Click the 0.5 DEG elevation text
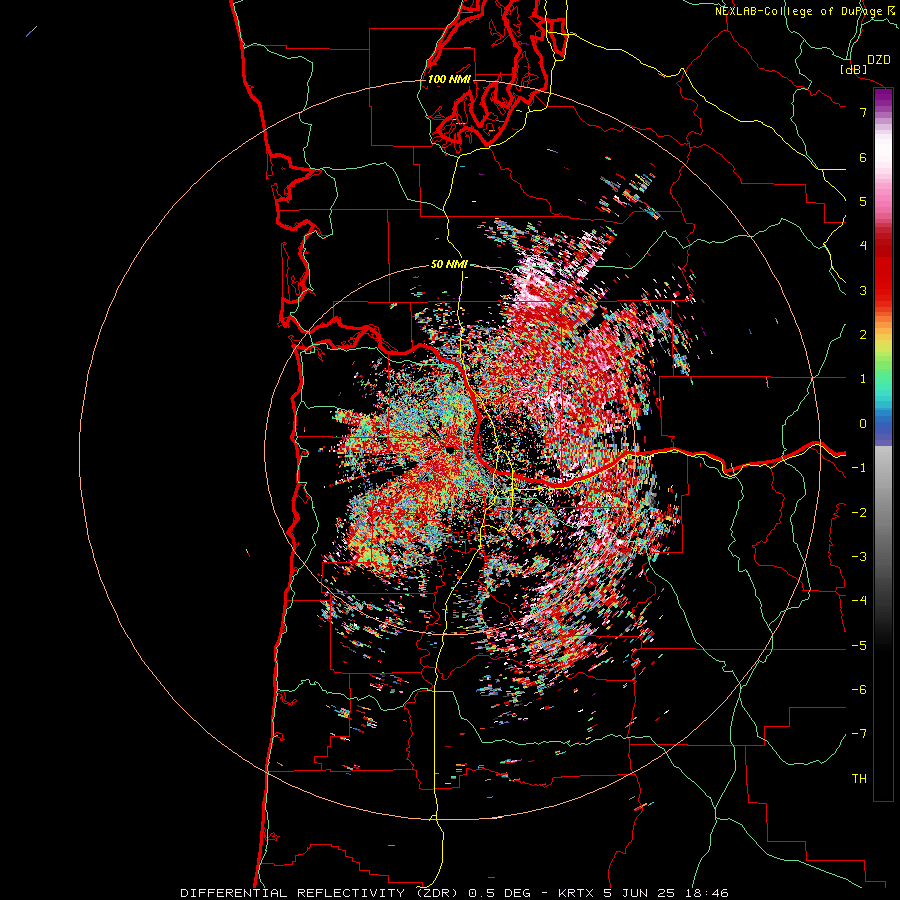The height and width of the screenshot is (900, 900). (x=499, y=893)
